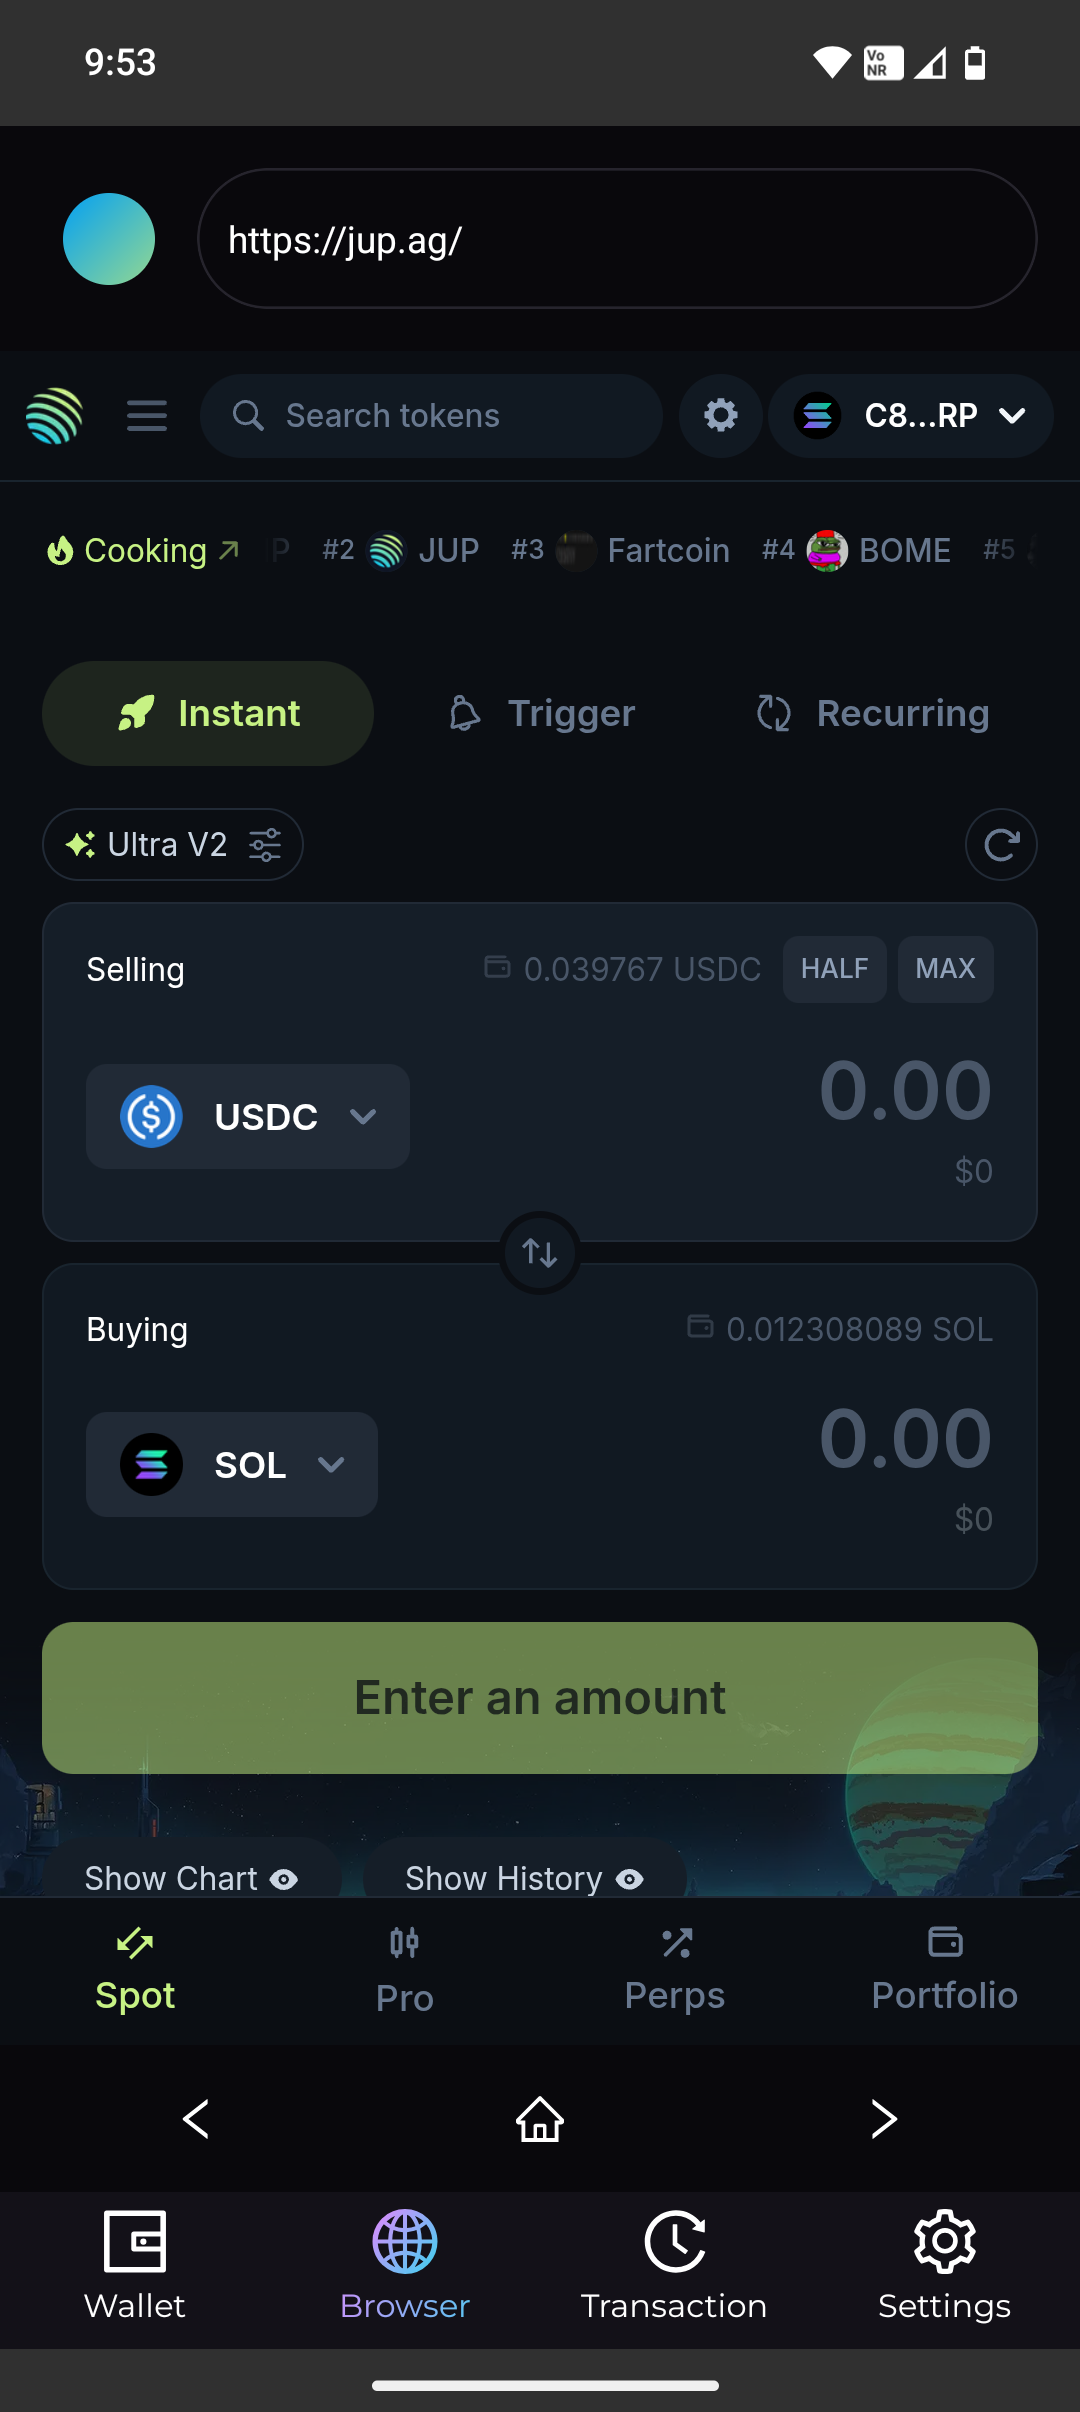Open wallet Settings at bottom bar
The width and height of the screenshot is (1080, 2412).
pos(944,2265)
